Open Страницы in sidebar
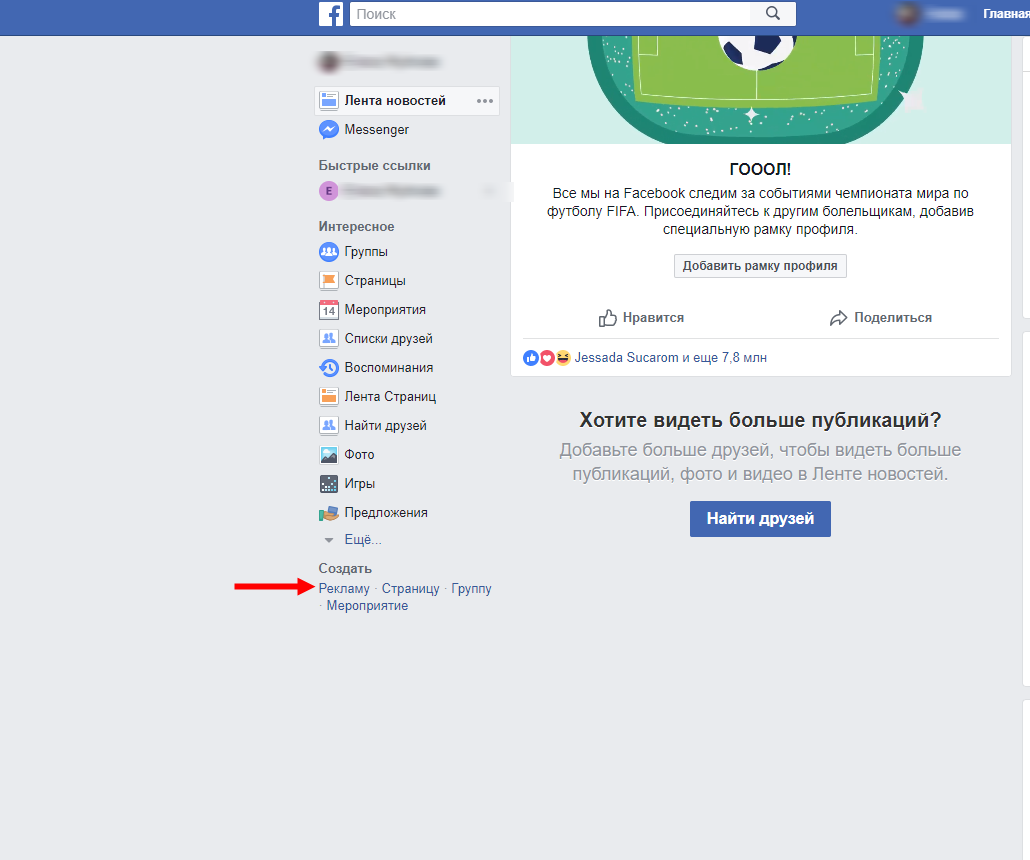 click(375, 281)
